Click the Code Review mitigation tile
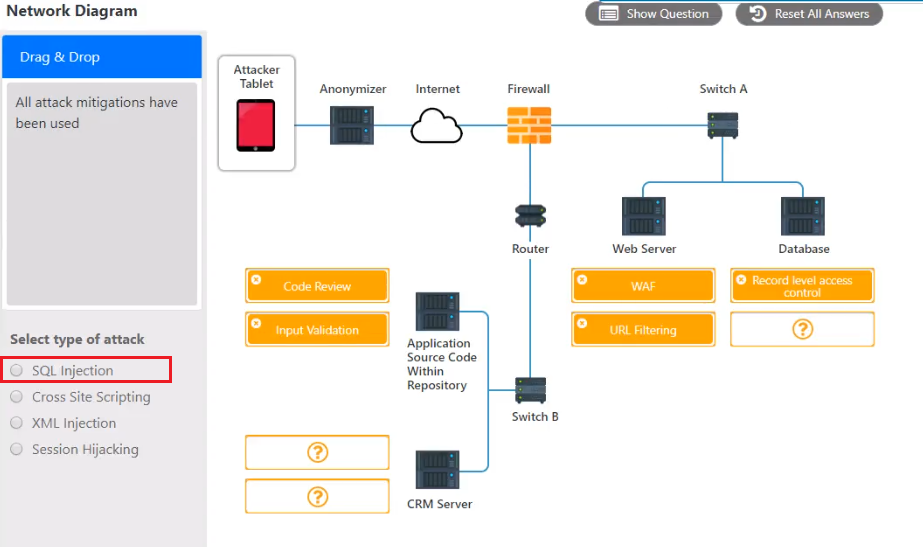The height and width of the screenshot is (547, 923). (317, 286)
